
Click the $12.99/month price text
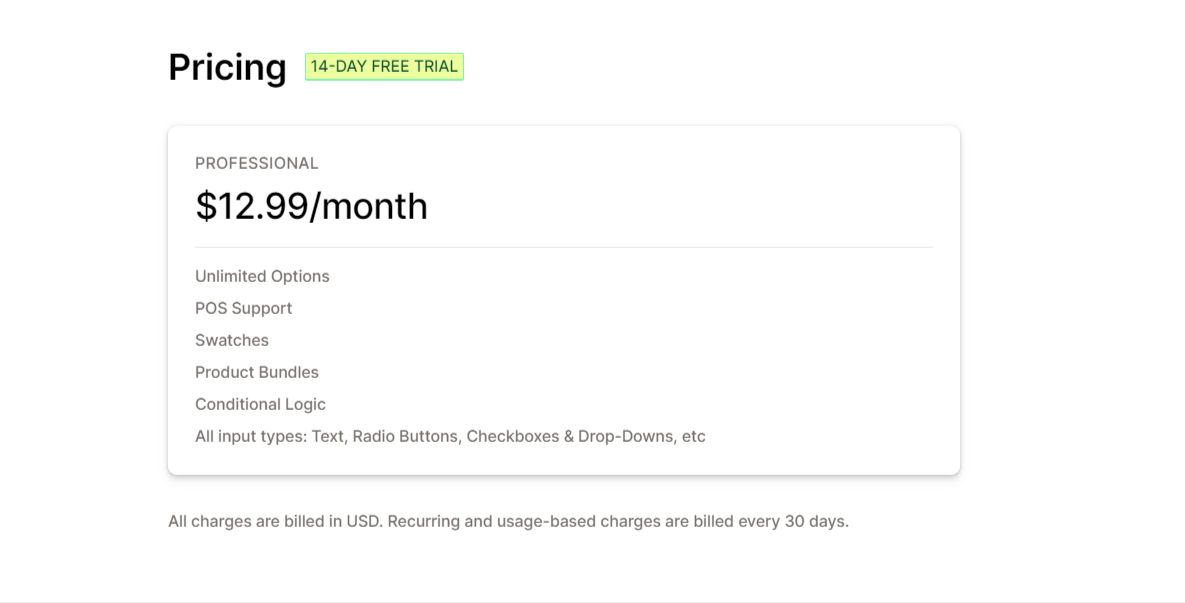click(311, 206)
